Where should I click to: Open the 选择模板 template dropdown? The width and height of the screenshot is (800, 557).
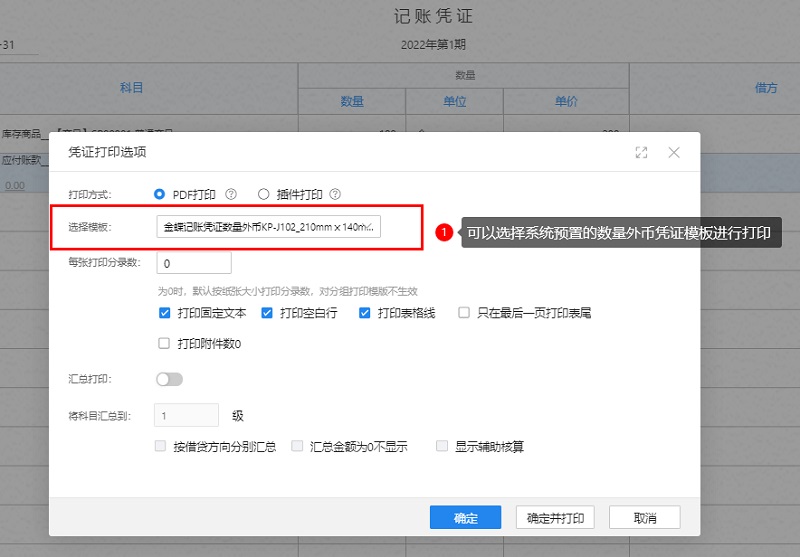[x=268, y=227]
